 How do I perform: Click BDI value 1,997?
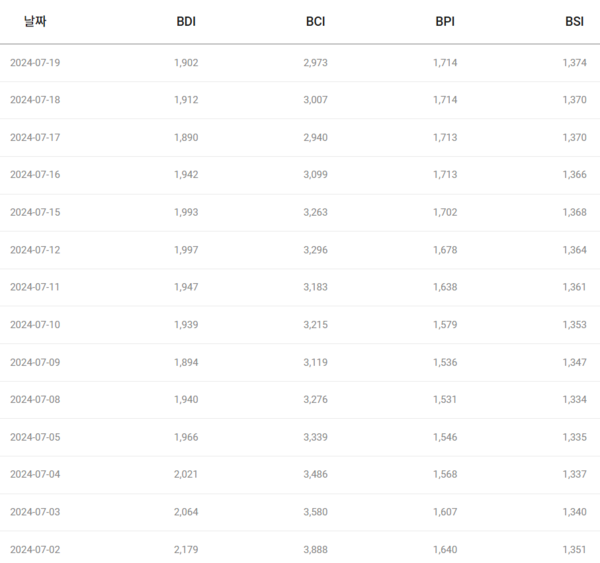[186, 250]
